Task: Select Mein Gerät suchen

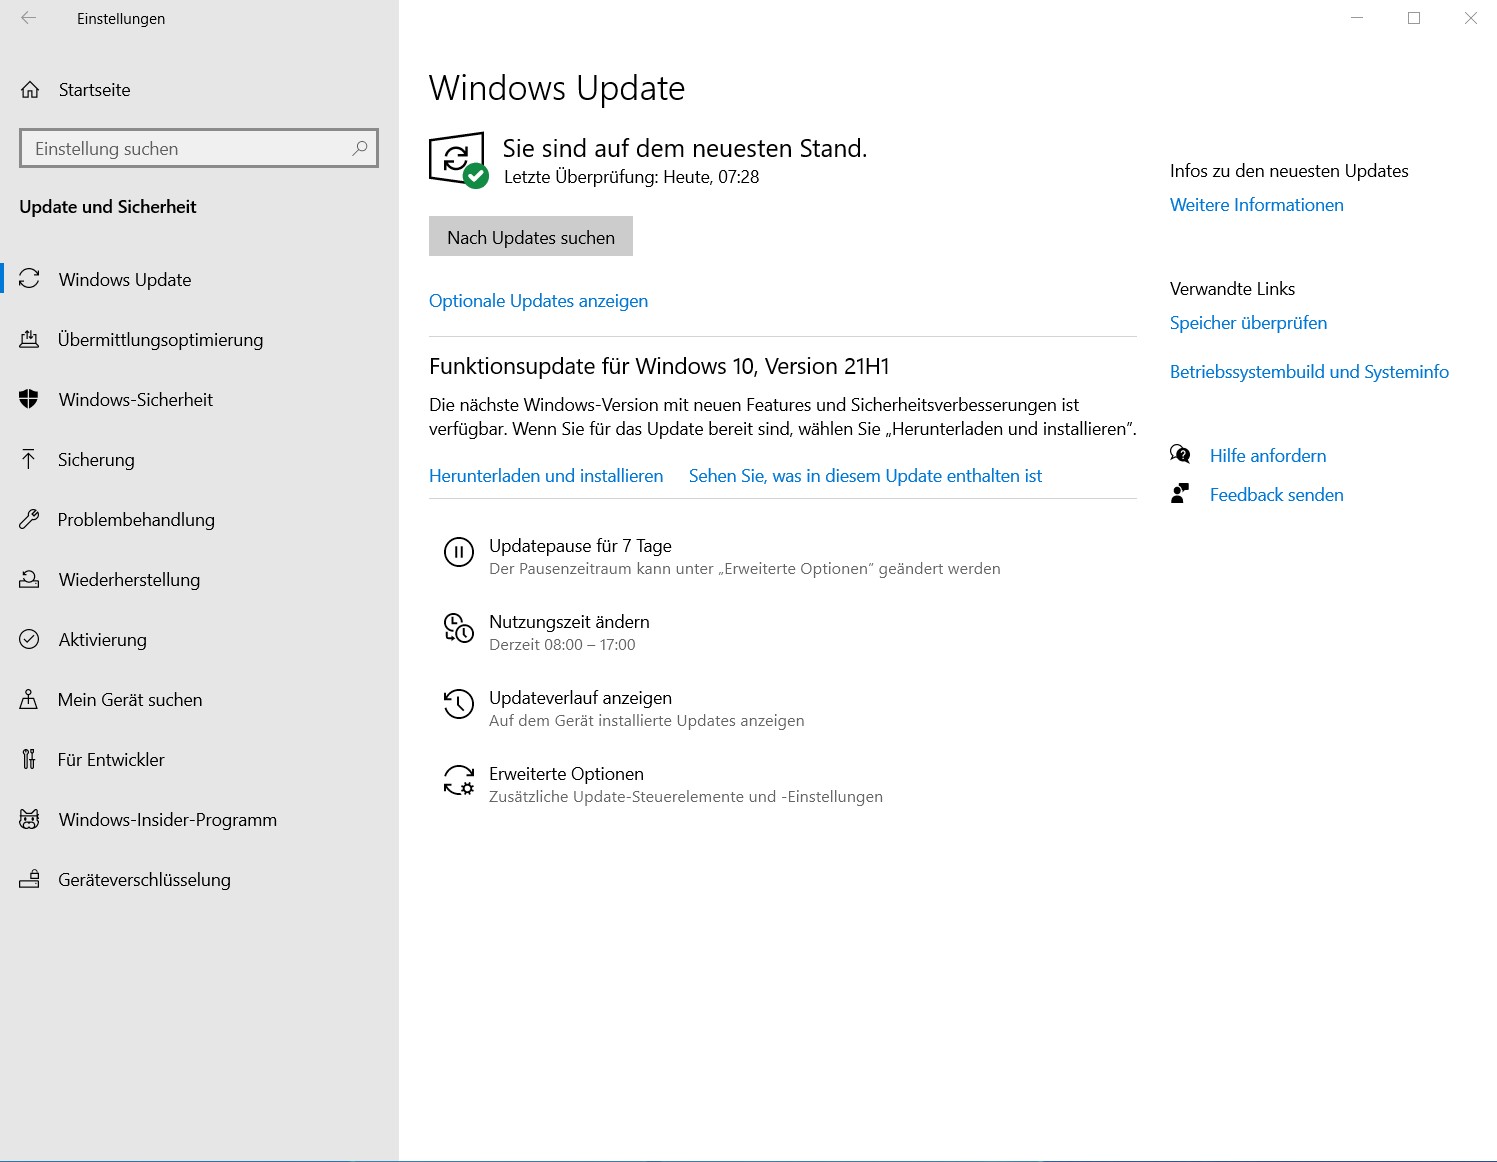Action: point(199,699)
